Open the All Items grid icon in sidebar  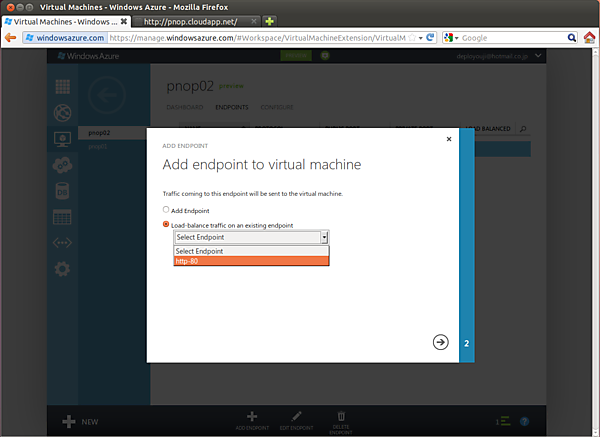pyautogui.click(x=62, y=87)
